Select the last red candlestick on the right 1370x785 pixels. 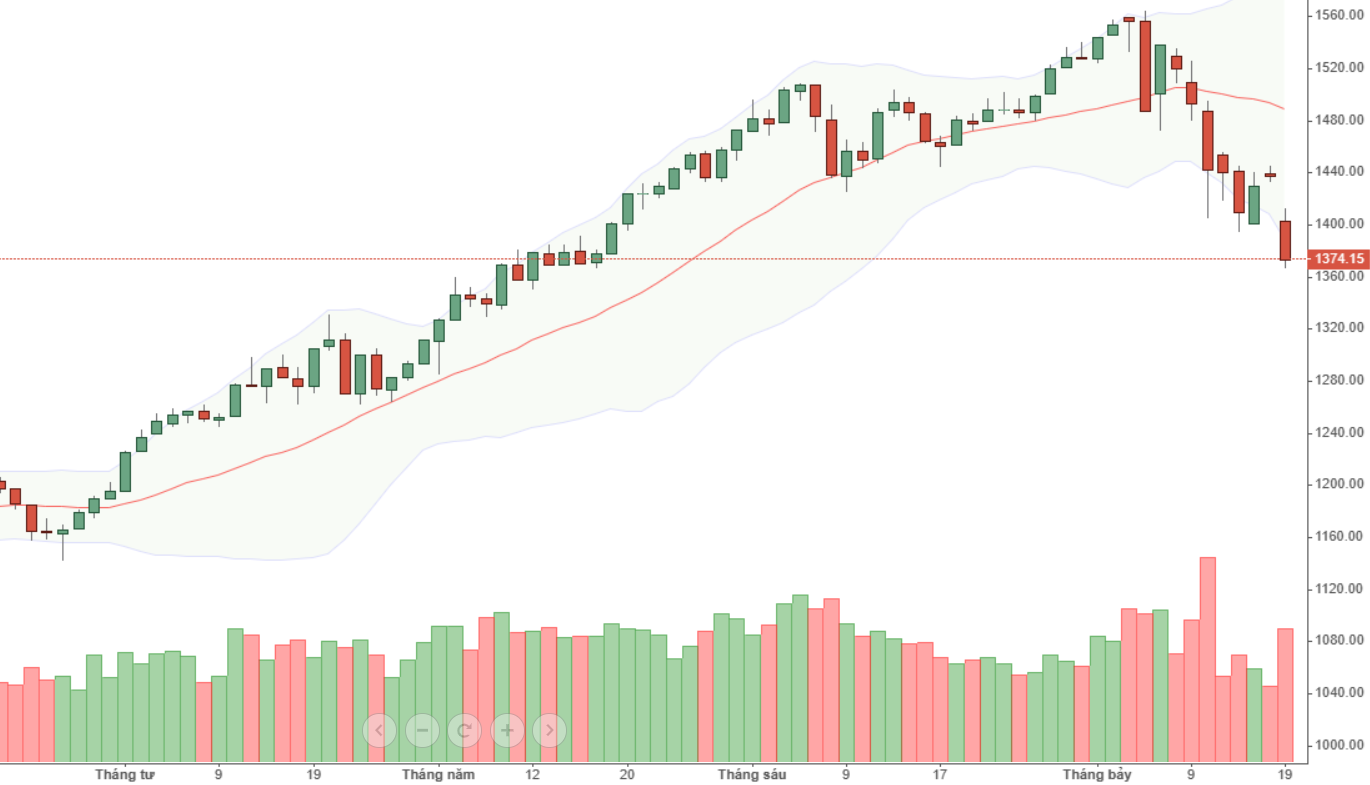[x=1285, y=241]
